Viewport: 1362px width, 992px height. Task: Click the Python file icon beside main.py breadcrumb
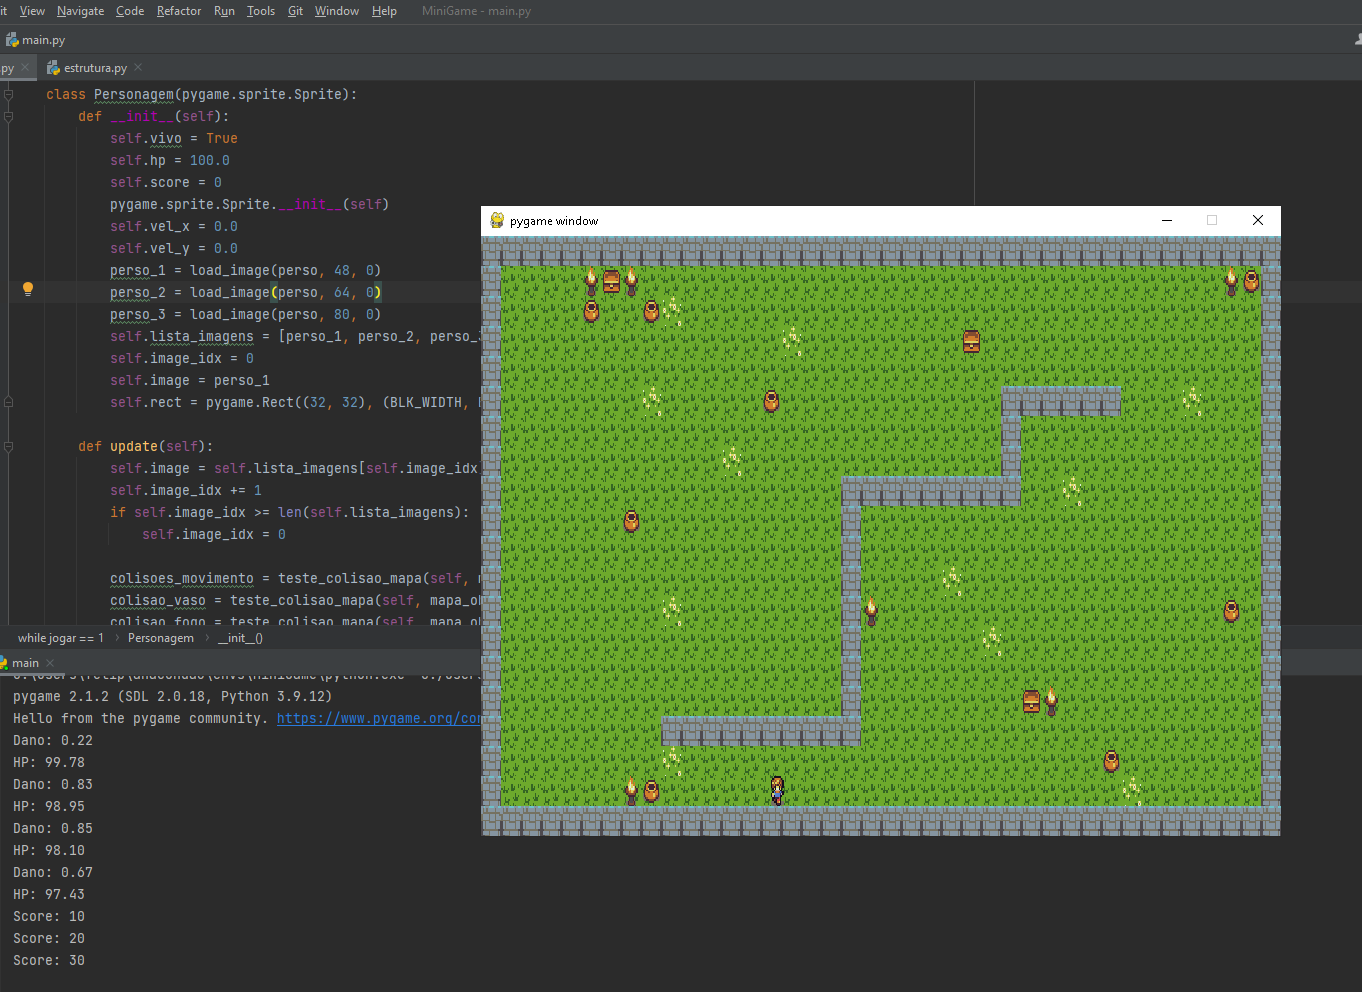[x=12, y=40]
